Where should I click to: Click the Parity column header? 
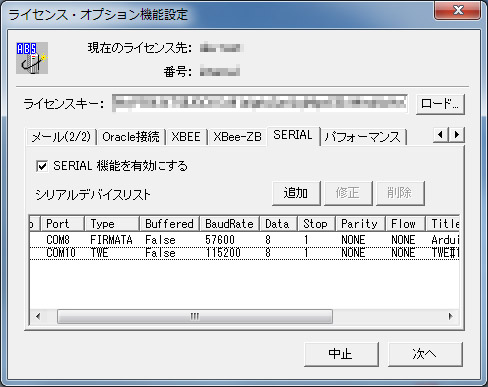coord(361,224)
